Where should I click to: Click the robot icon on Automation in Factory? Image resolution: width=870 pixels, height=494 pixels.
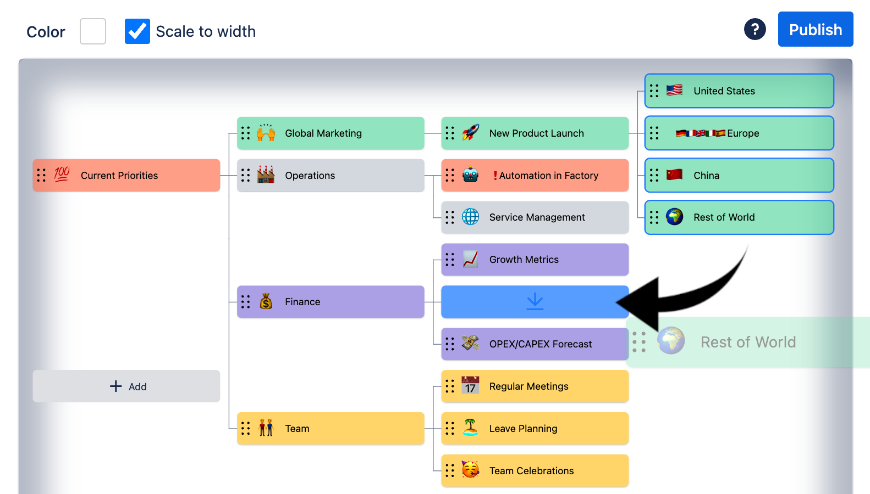pyautogui.click(x=470, y=175)
